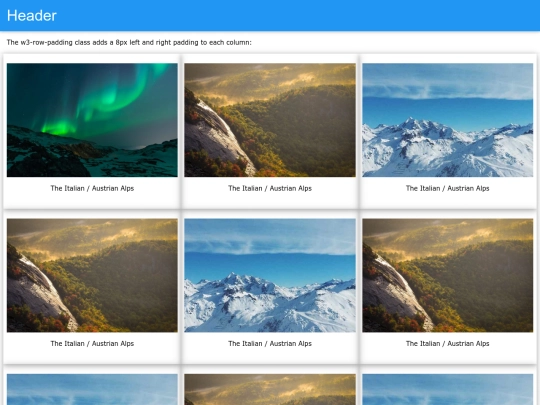The width and height of the screenshot is (540, 405).
Task: Click the caption under the aurora photo
Action: coord(92,188)
